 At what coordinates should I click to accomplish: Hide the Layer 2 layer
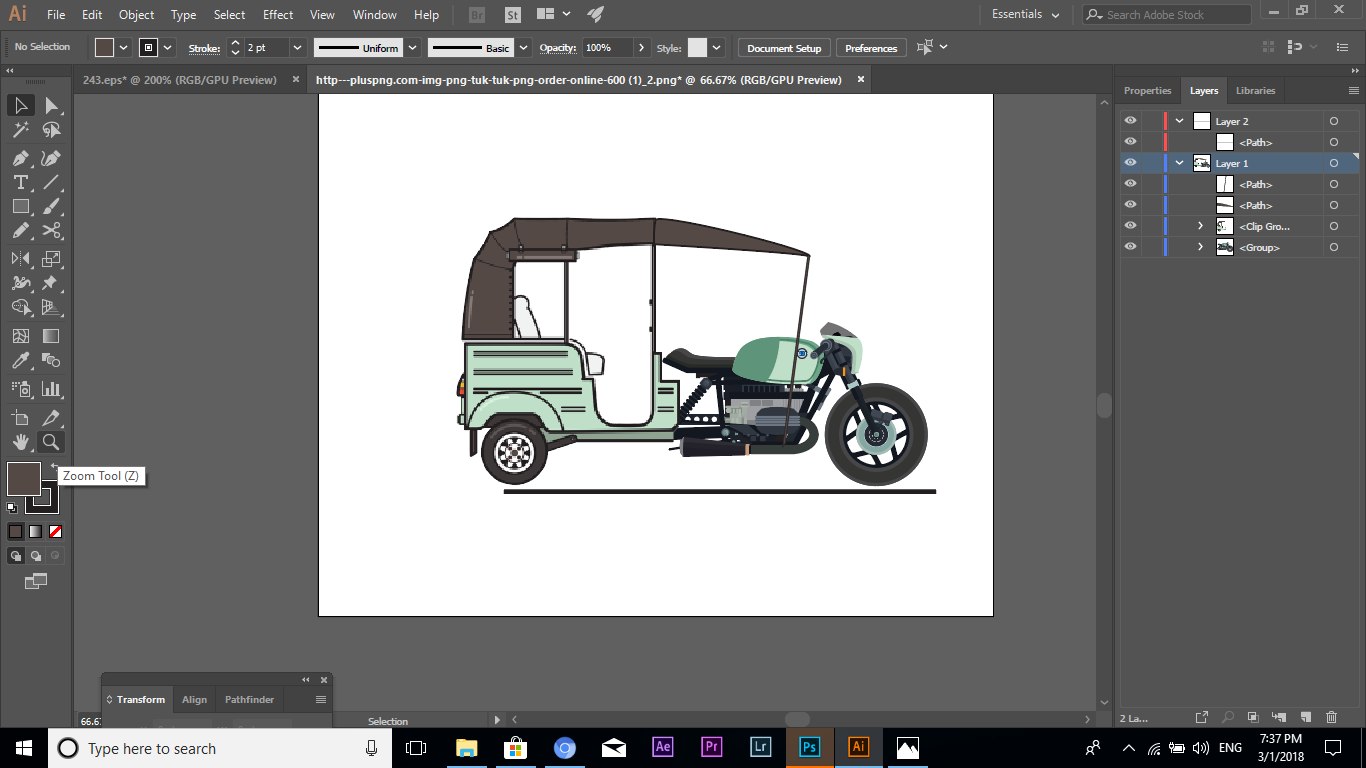pos(1129,120)
